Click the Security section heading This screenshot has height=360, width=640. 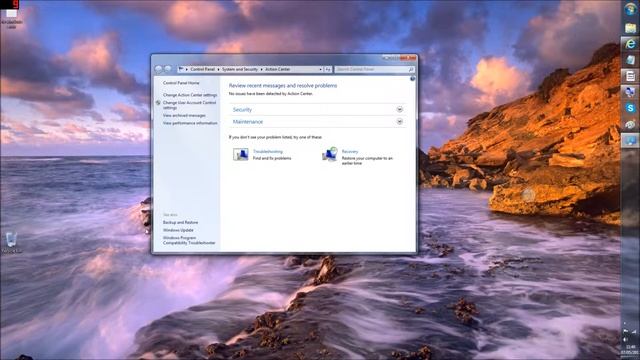(242, 109)
